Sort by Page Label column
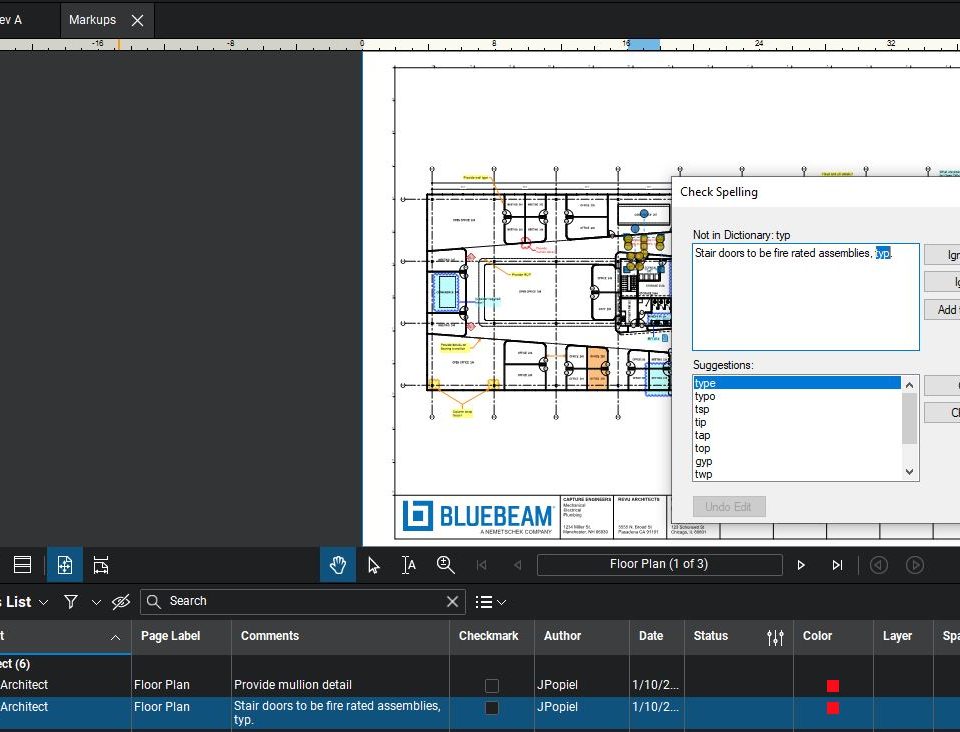Screen dimensions: 960x732 coord(181,636)
